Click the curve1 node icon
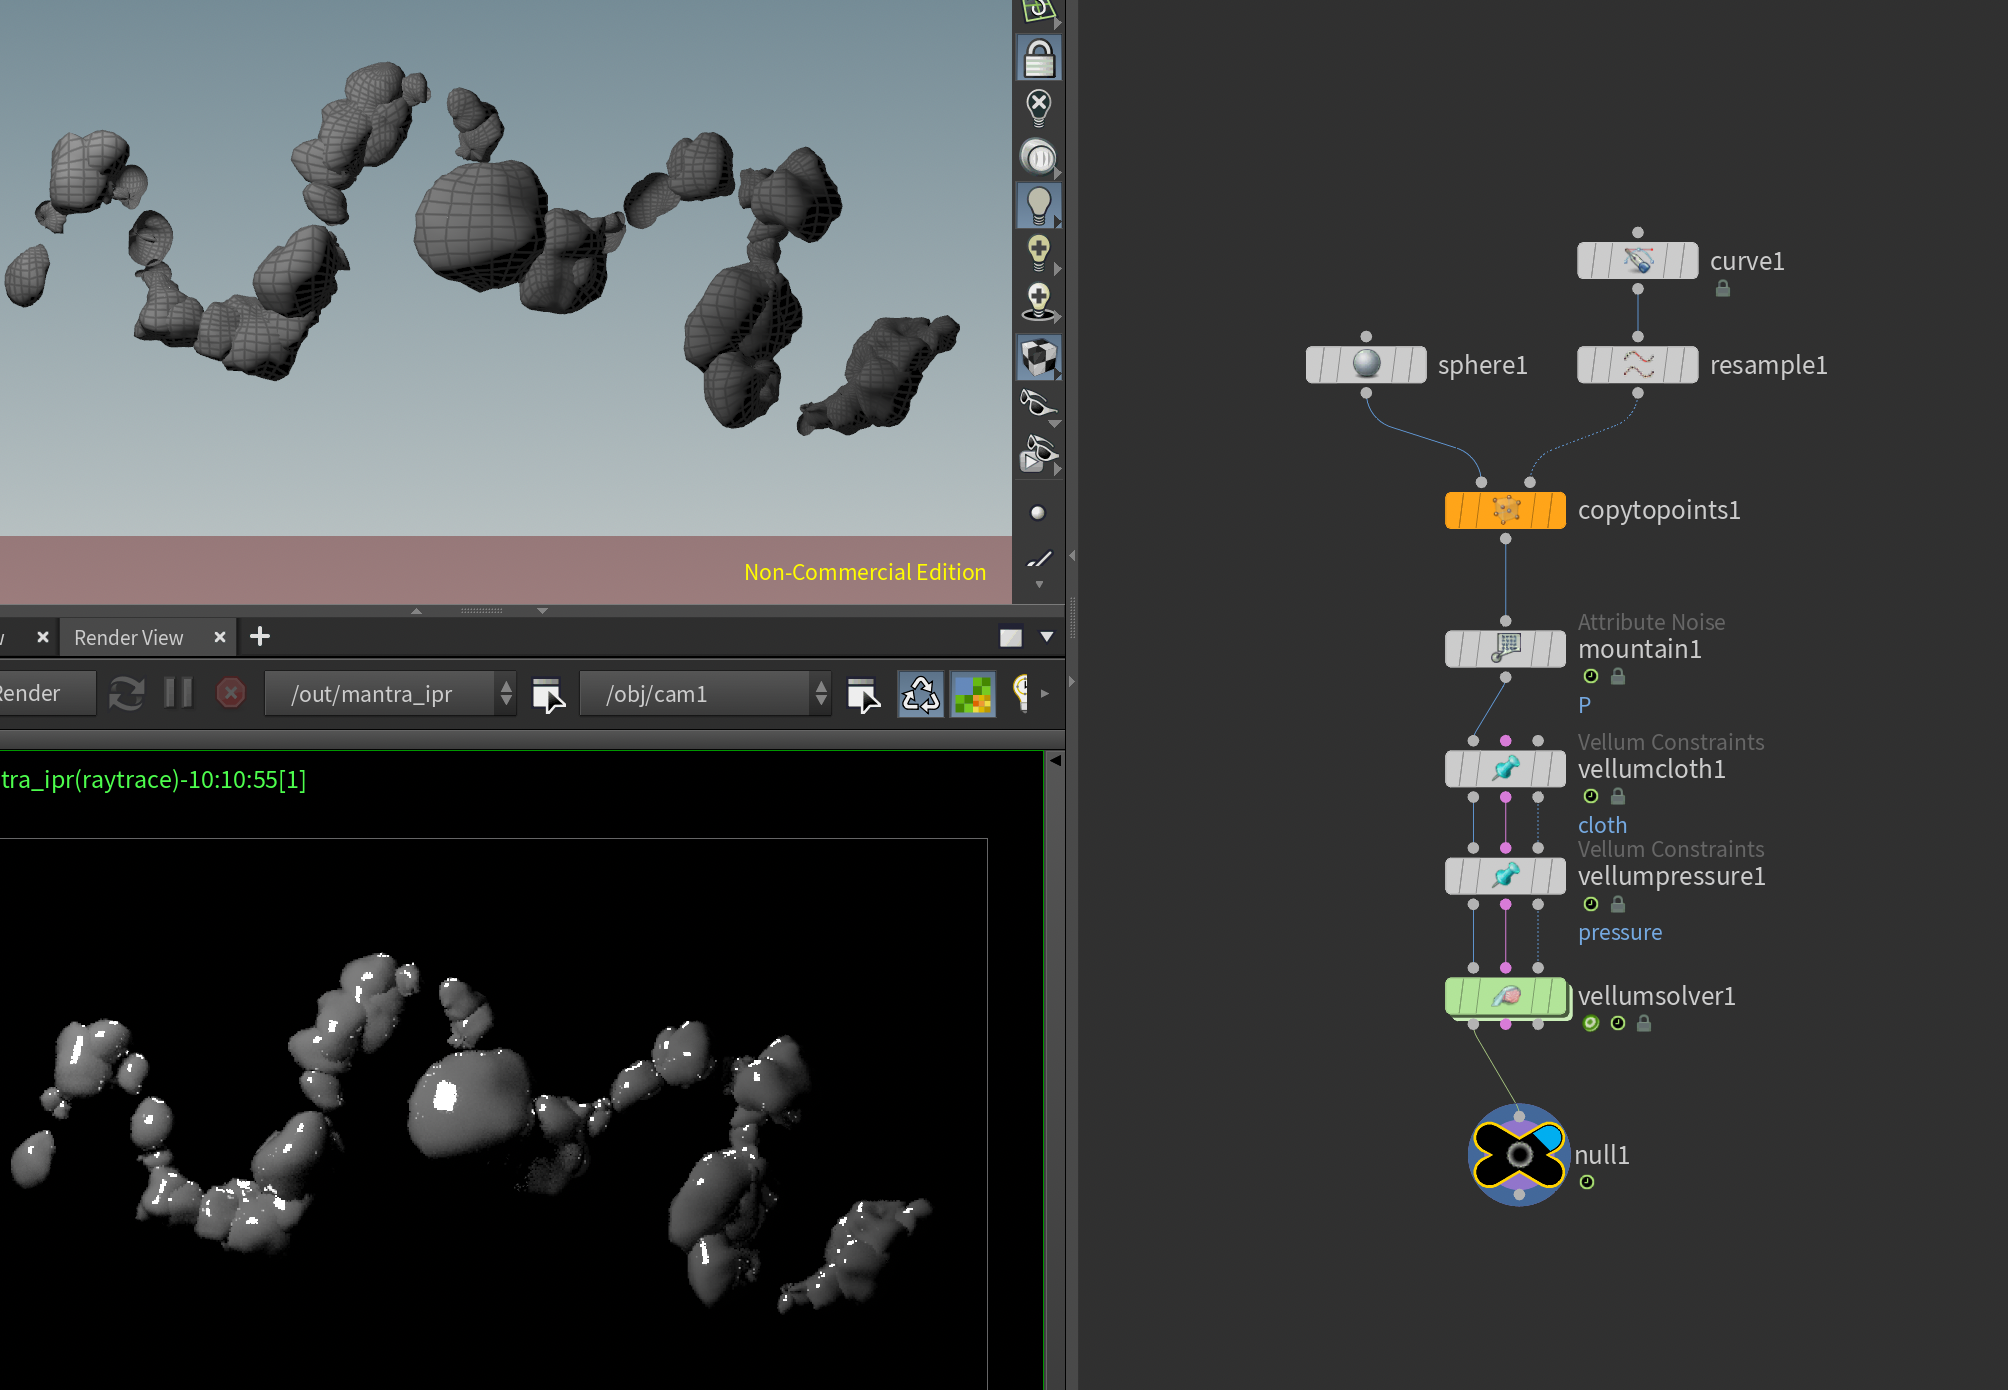This screenshot has width=2008, height=1390. pos(1638,261)
